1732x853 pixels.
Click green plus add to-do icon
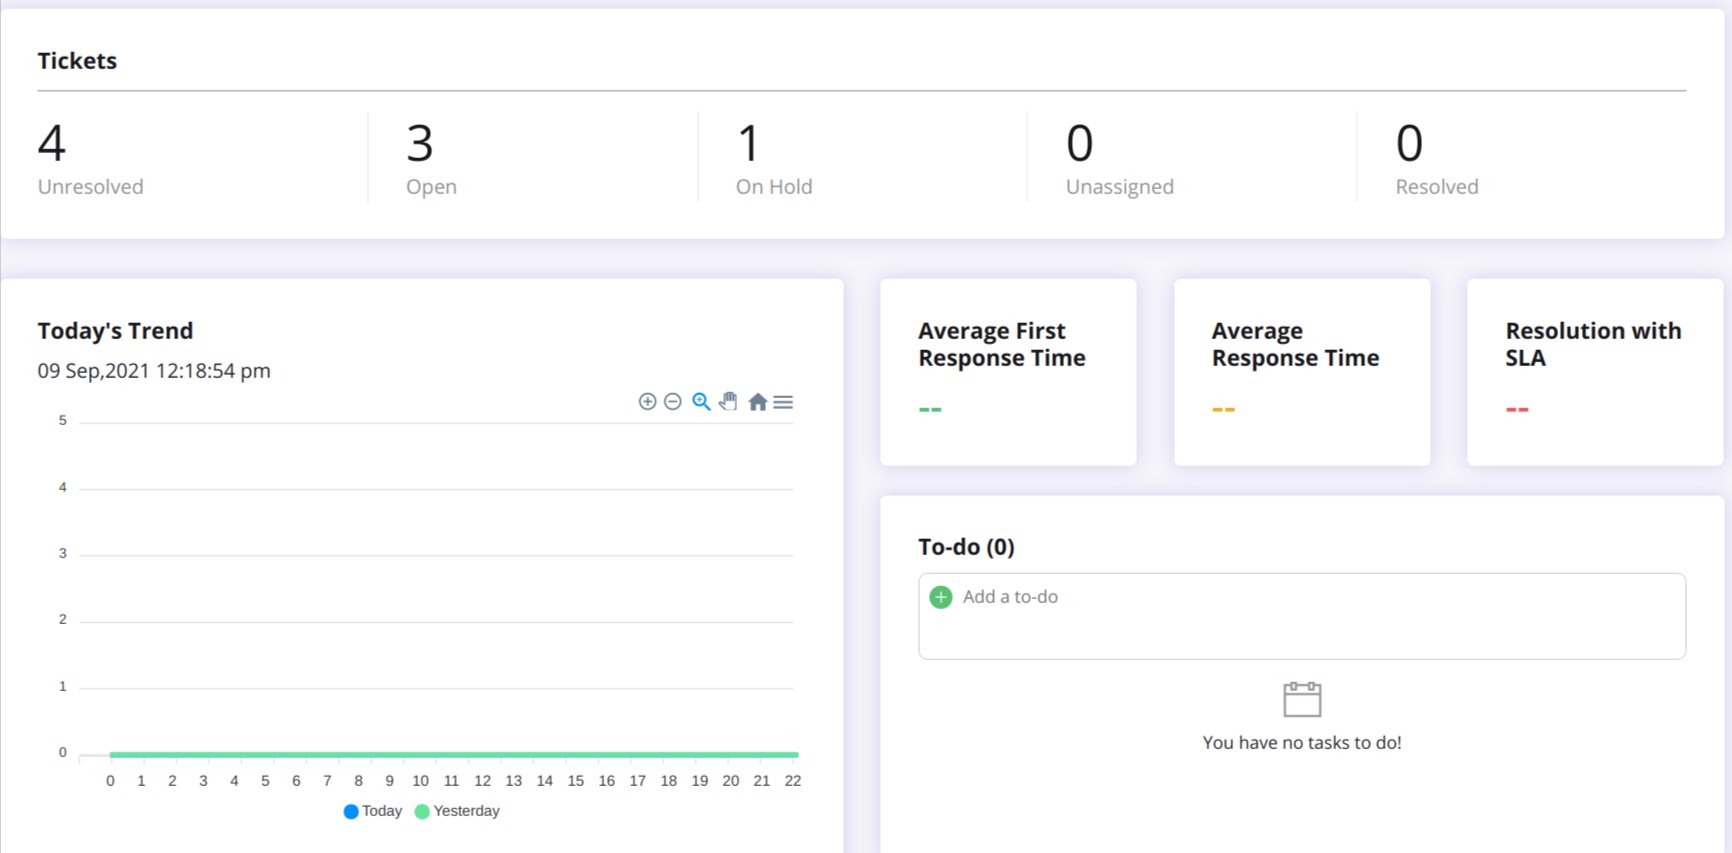[941, 597]
